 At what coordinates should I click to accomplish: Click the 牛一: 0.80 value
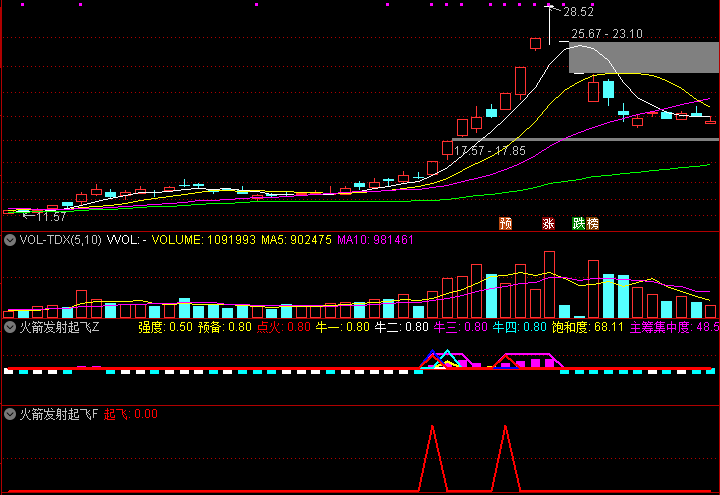[x=343, y=327]
